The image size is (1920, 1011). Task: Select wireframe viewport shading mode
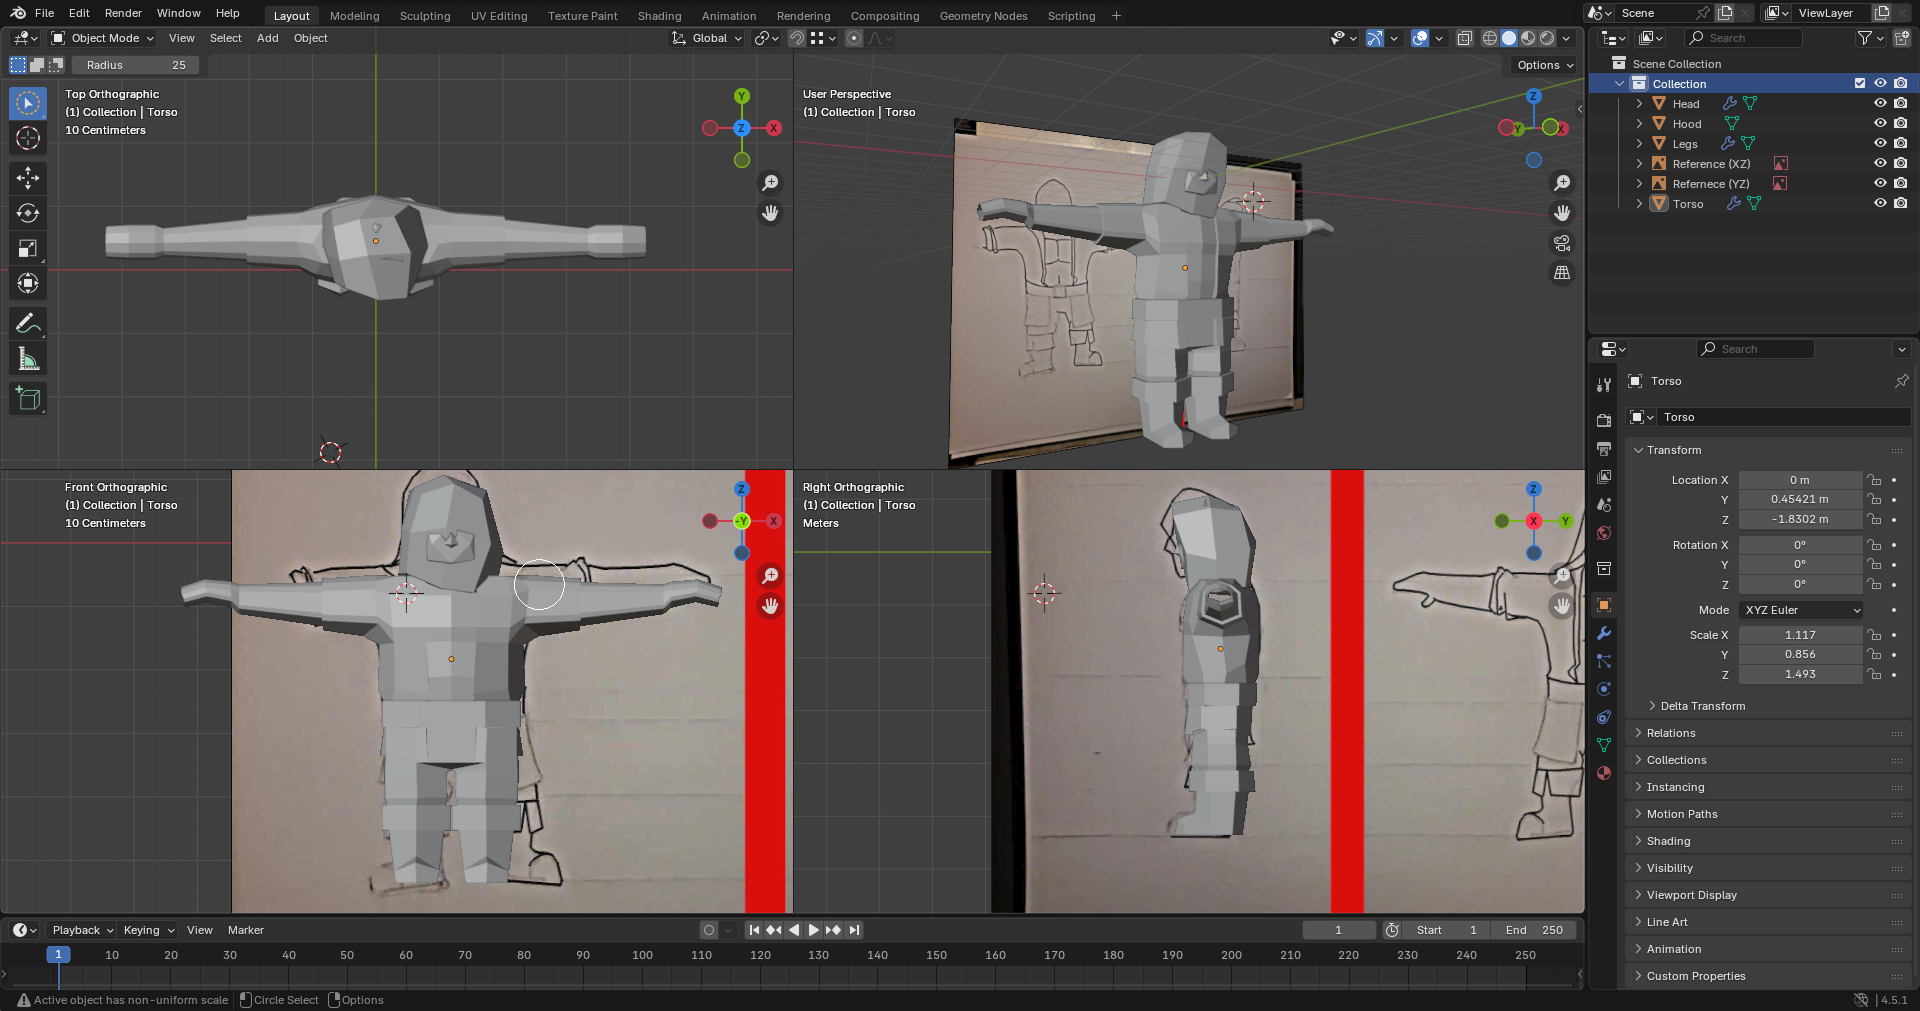(x=1490, y=38)
